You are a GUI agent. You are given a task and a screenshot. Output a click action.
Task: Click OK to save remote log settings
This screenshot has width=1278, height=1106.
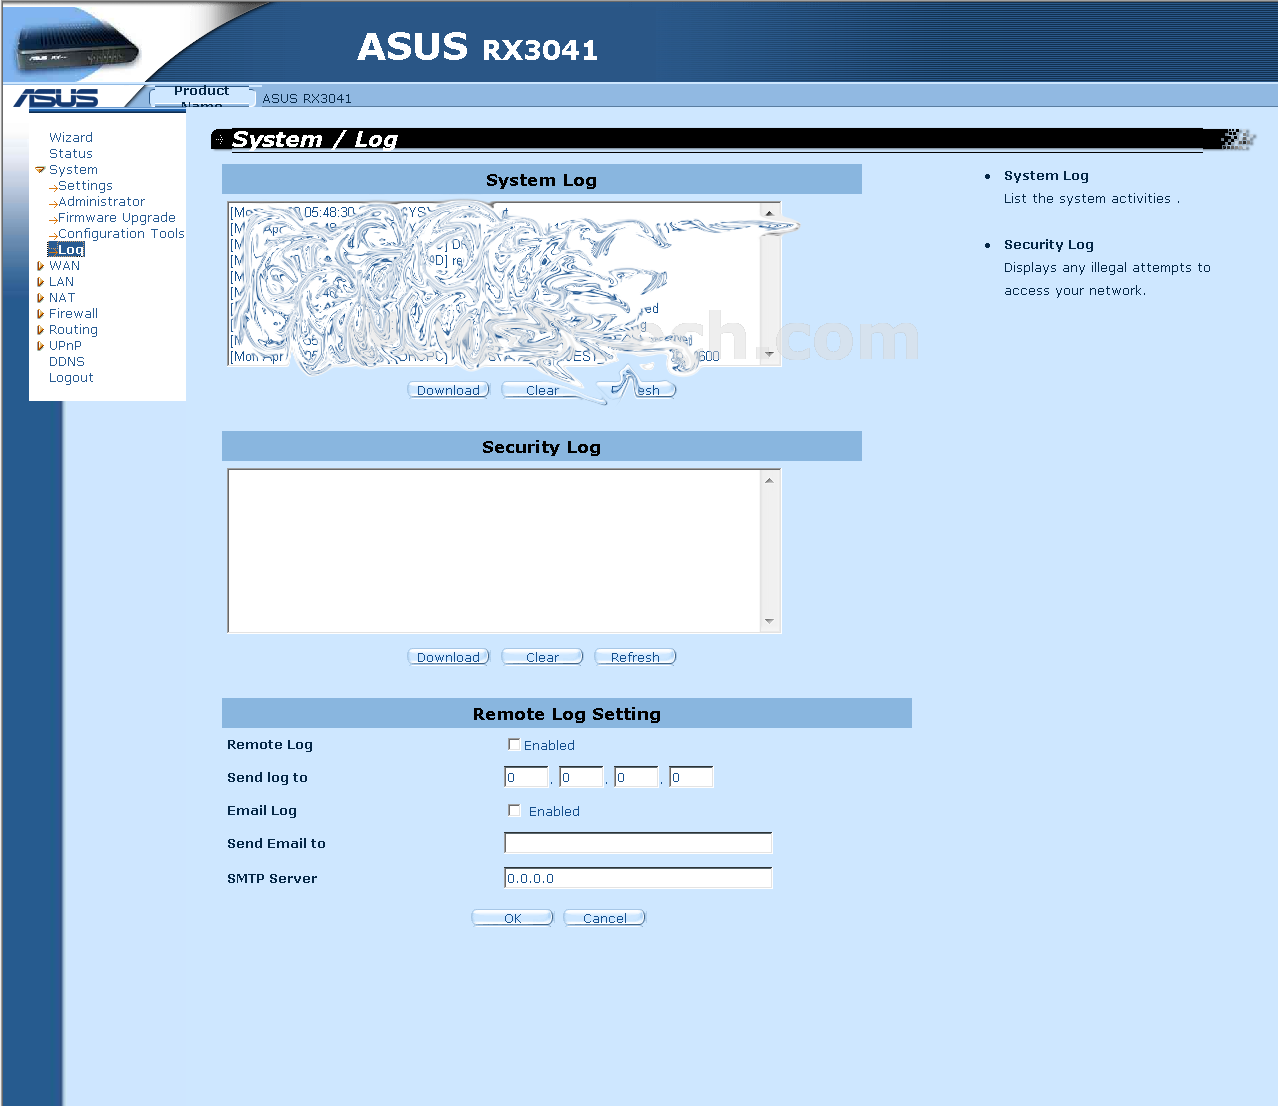[x=512, y=918]
